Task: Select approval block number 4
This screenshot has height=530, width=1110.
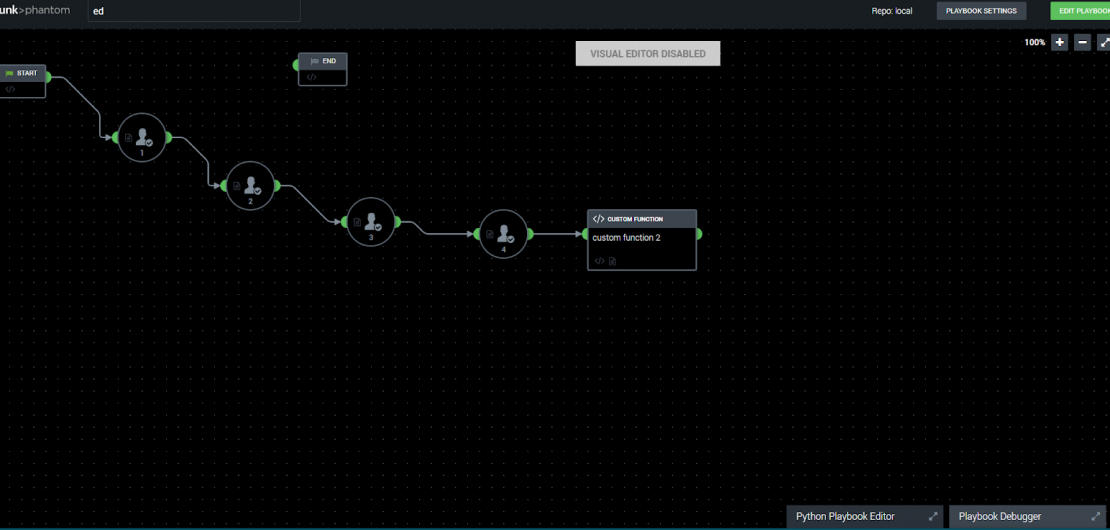Action: pyautogui.click(x=503, y=234)
